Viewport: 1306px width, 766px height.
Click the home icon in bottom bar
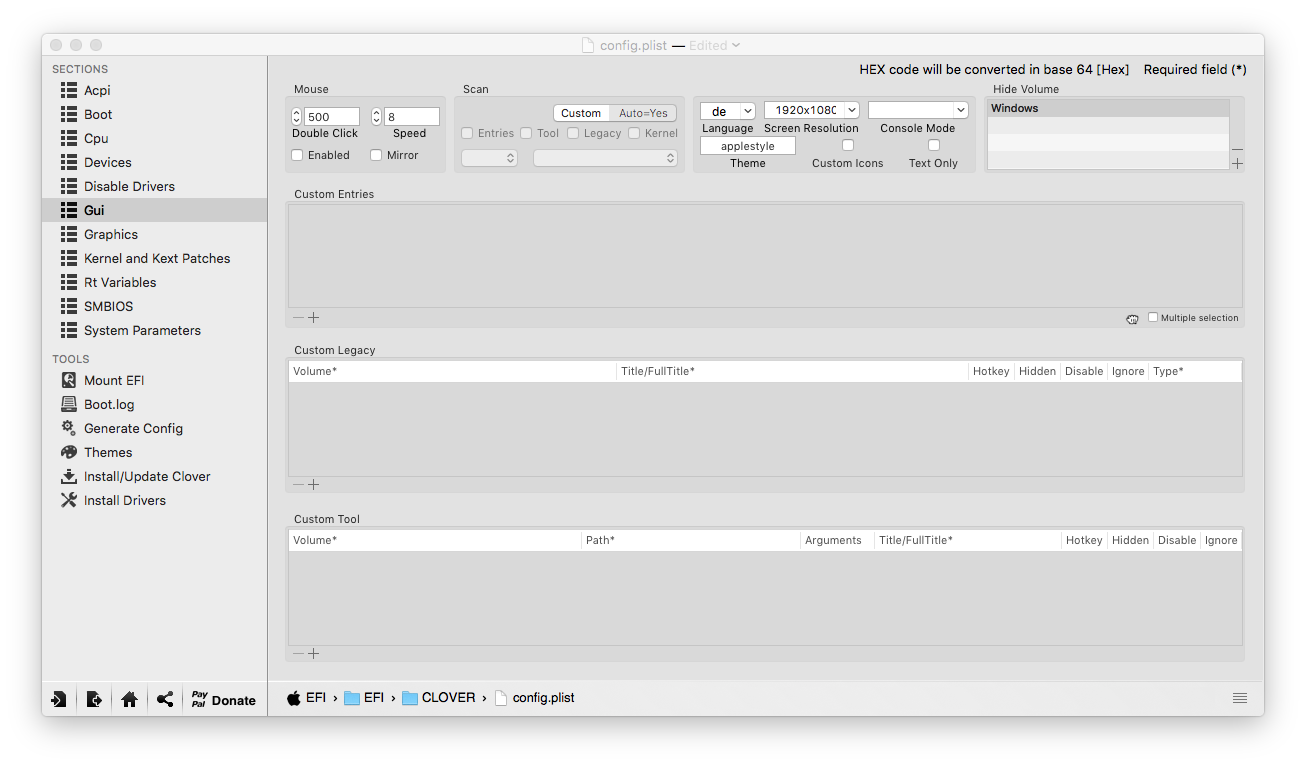tap(129, 699)
